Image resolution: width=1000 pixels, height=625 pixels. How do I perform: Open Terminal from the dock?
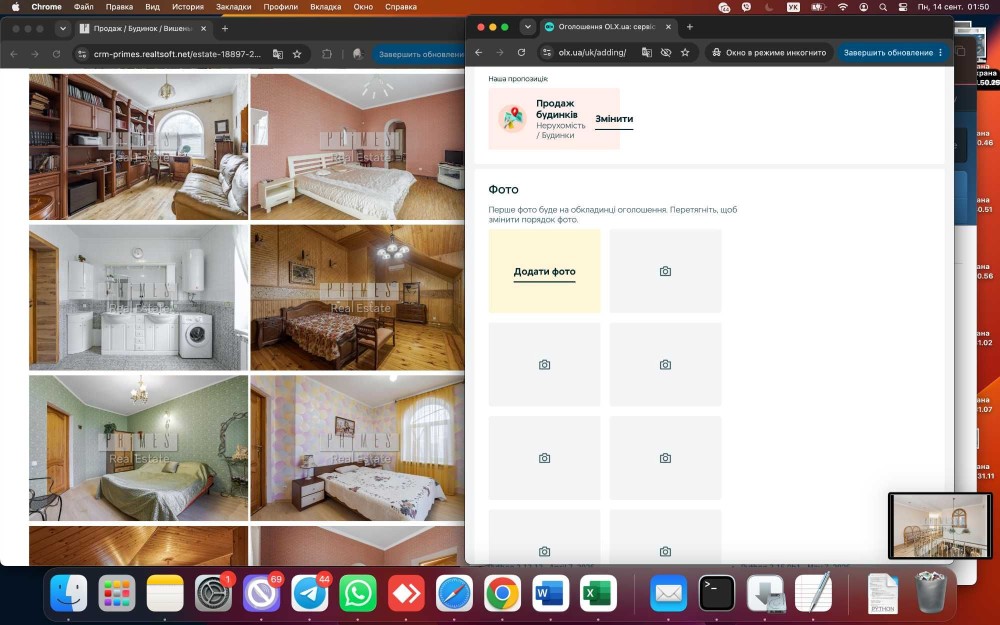(x=717, y=594)
